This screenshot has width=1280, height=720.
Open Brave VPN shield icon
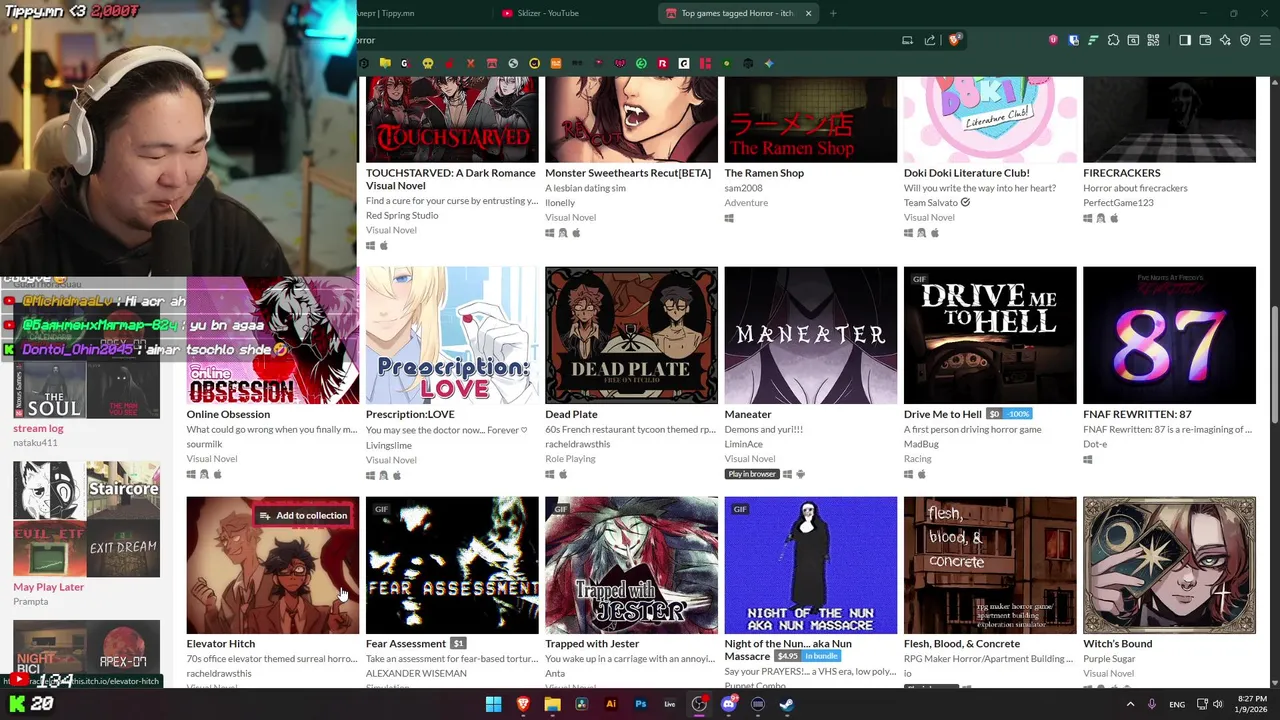coord(1245,40)
